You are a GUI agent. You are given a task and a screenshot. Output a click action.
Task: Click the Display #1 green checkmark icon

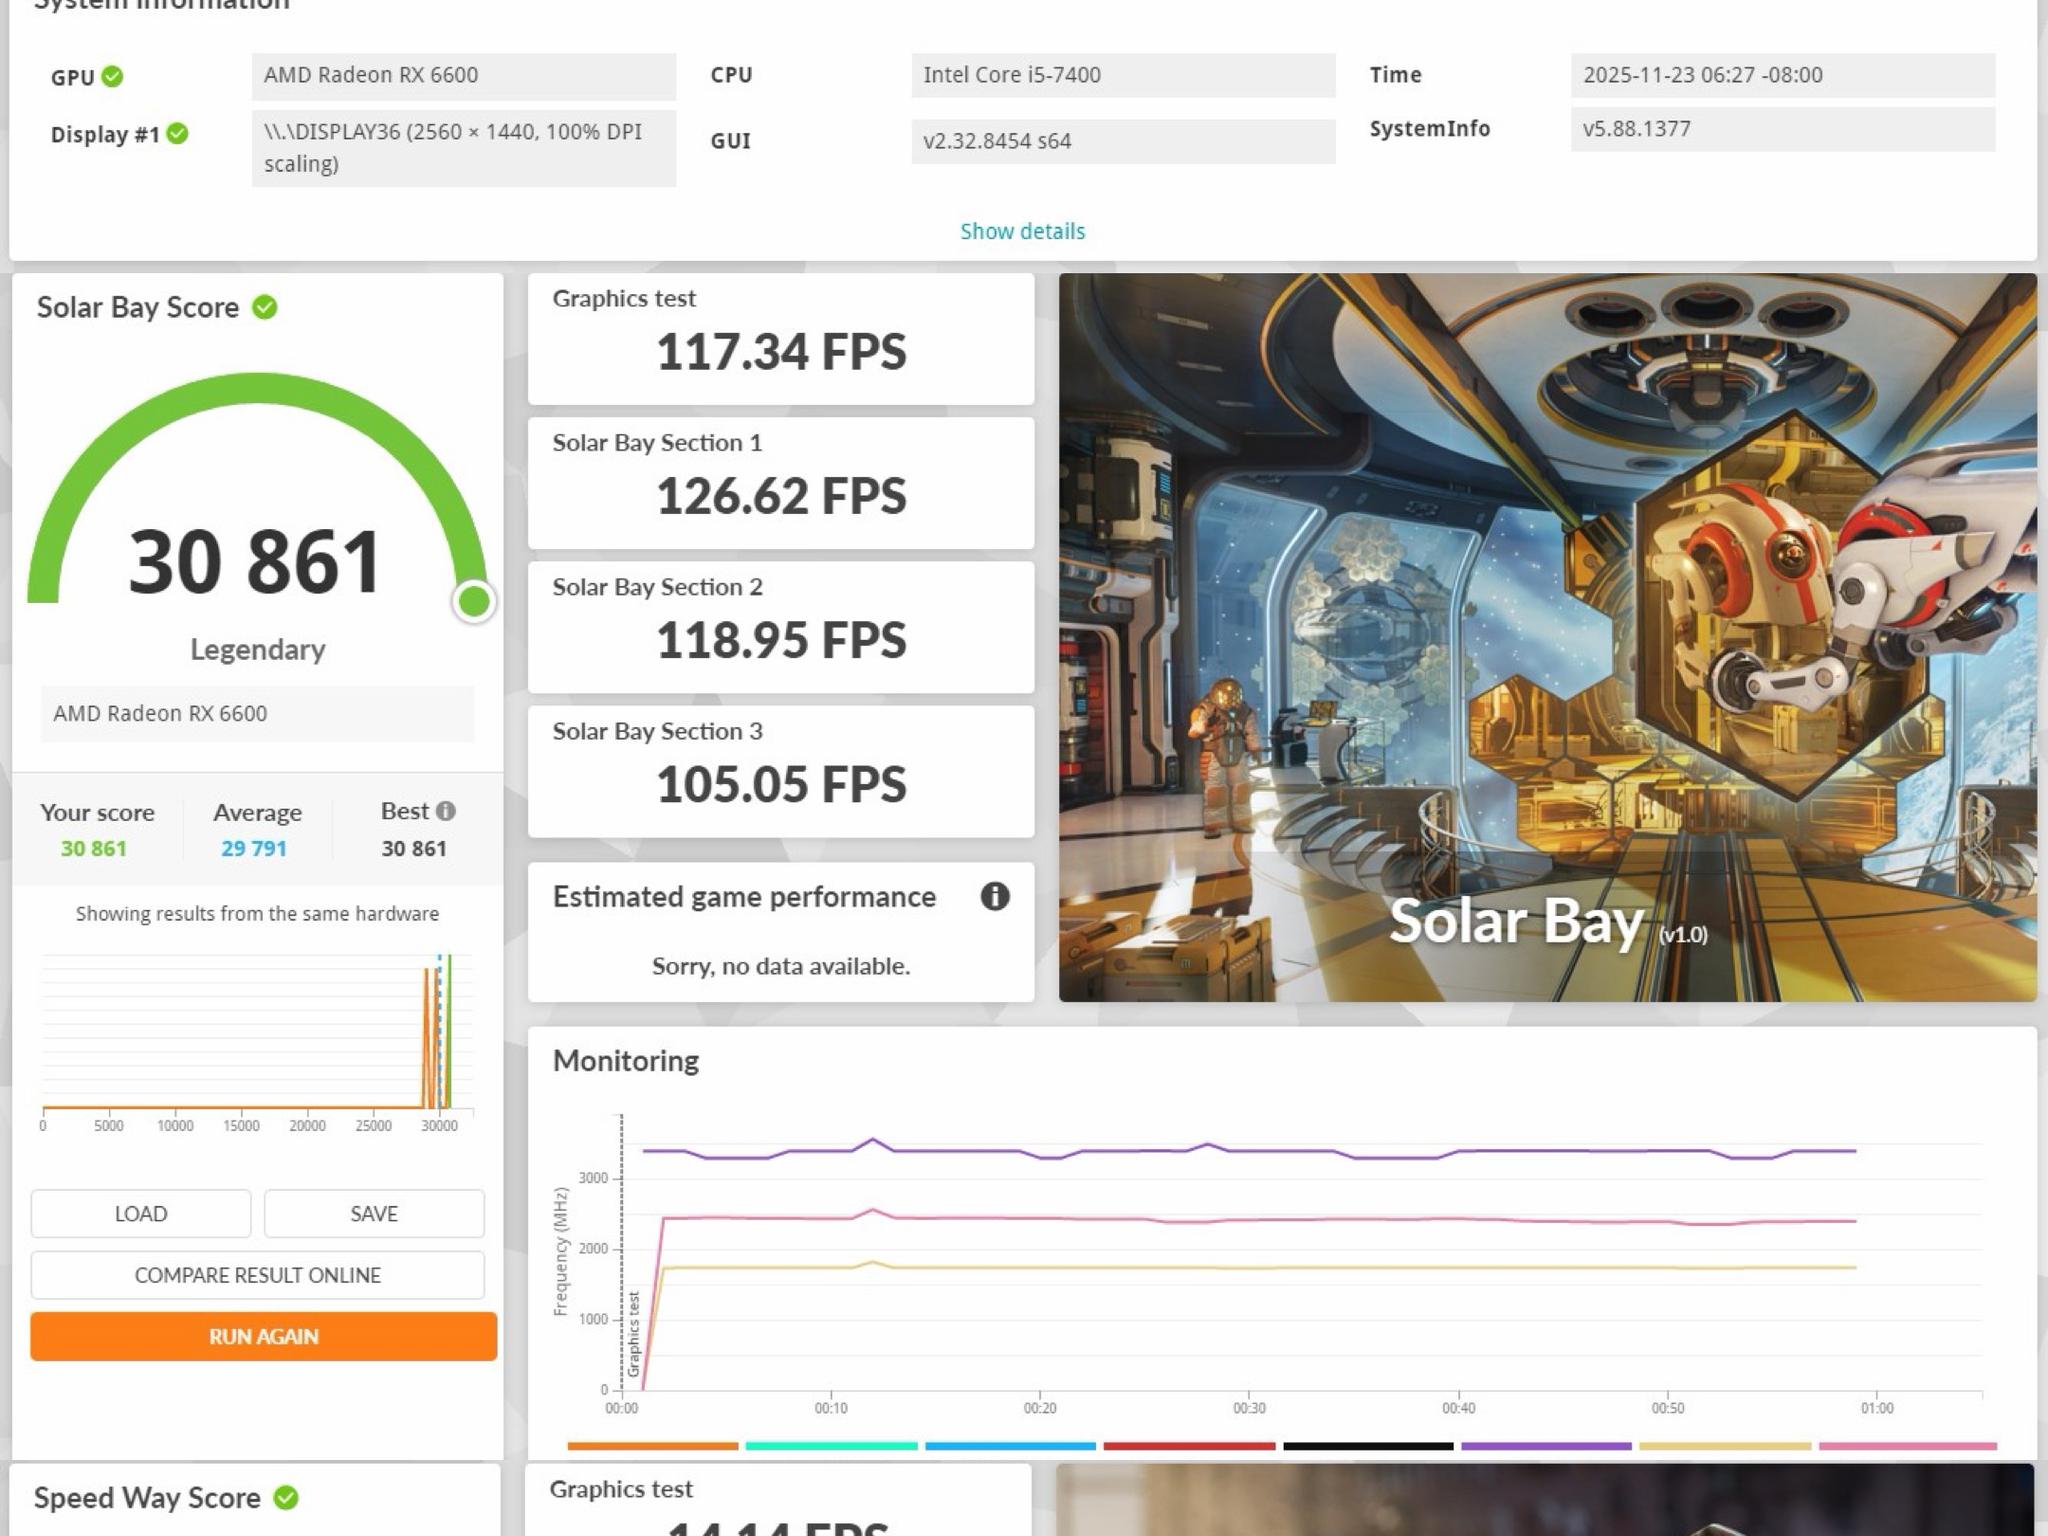click(178, 134)
